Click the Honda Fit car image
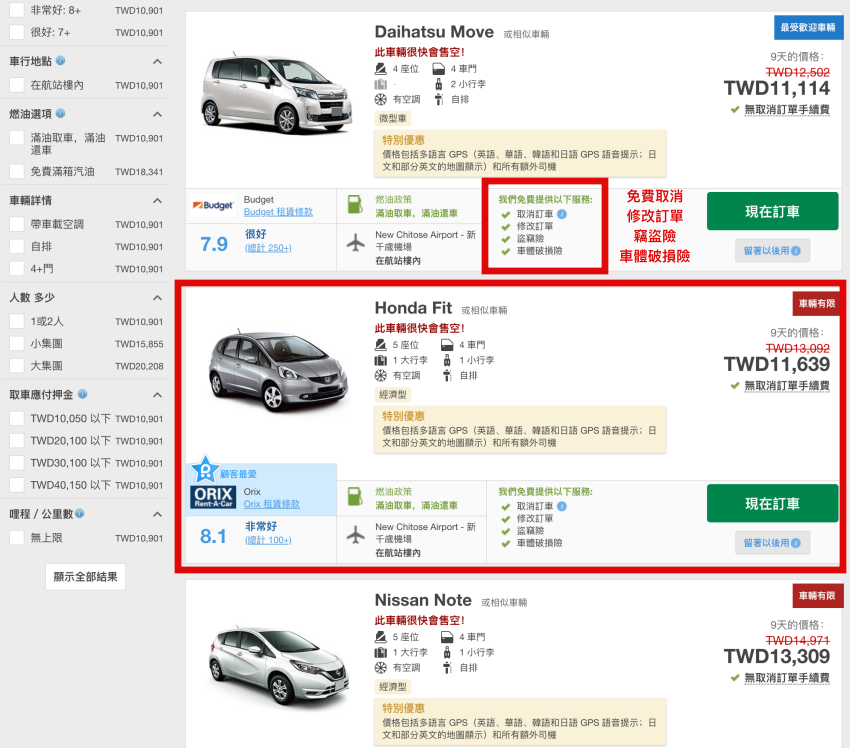 pyautogui.click(x=278, y=371)
